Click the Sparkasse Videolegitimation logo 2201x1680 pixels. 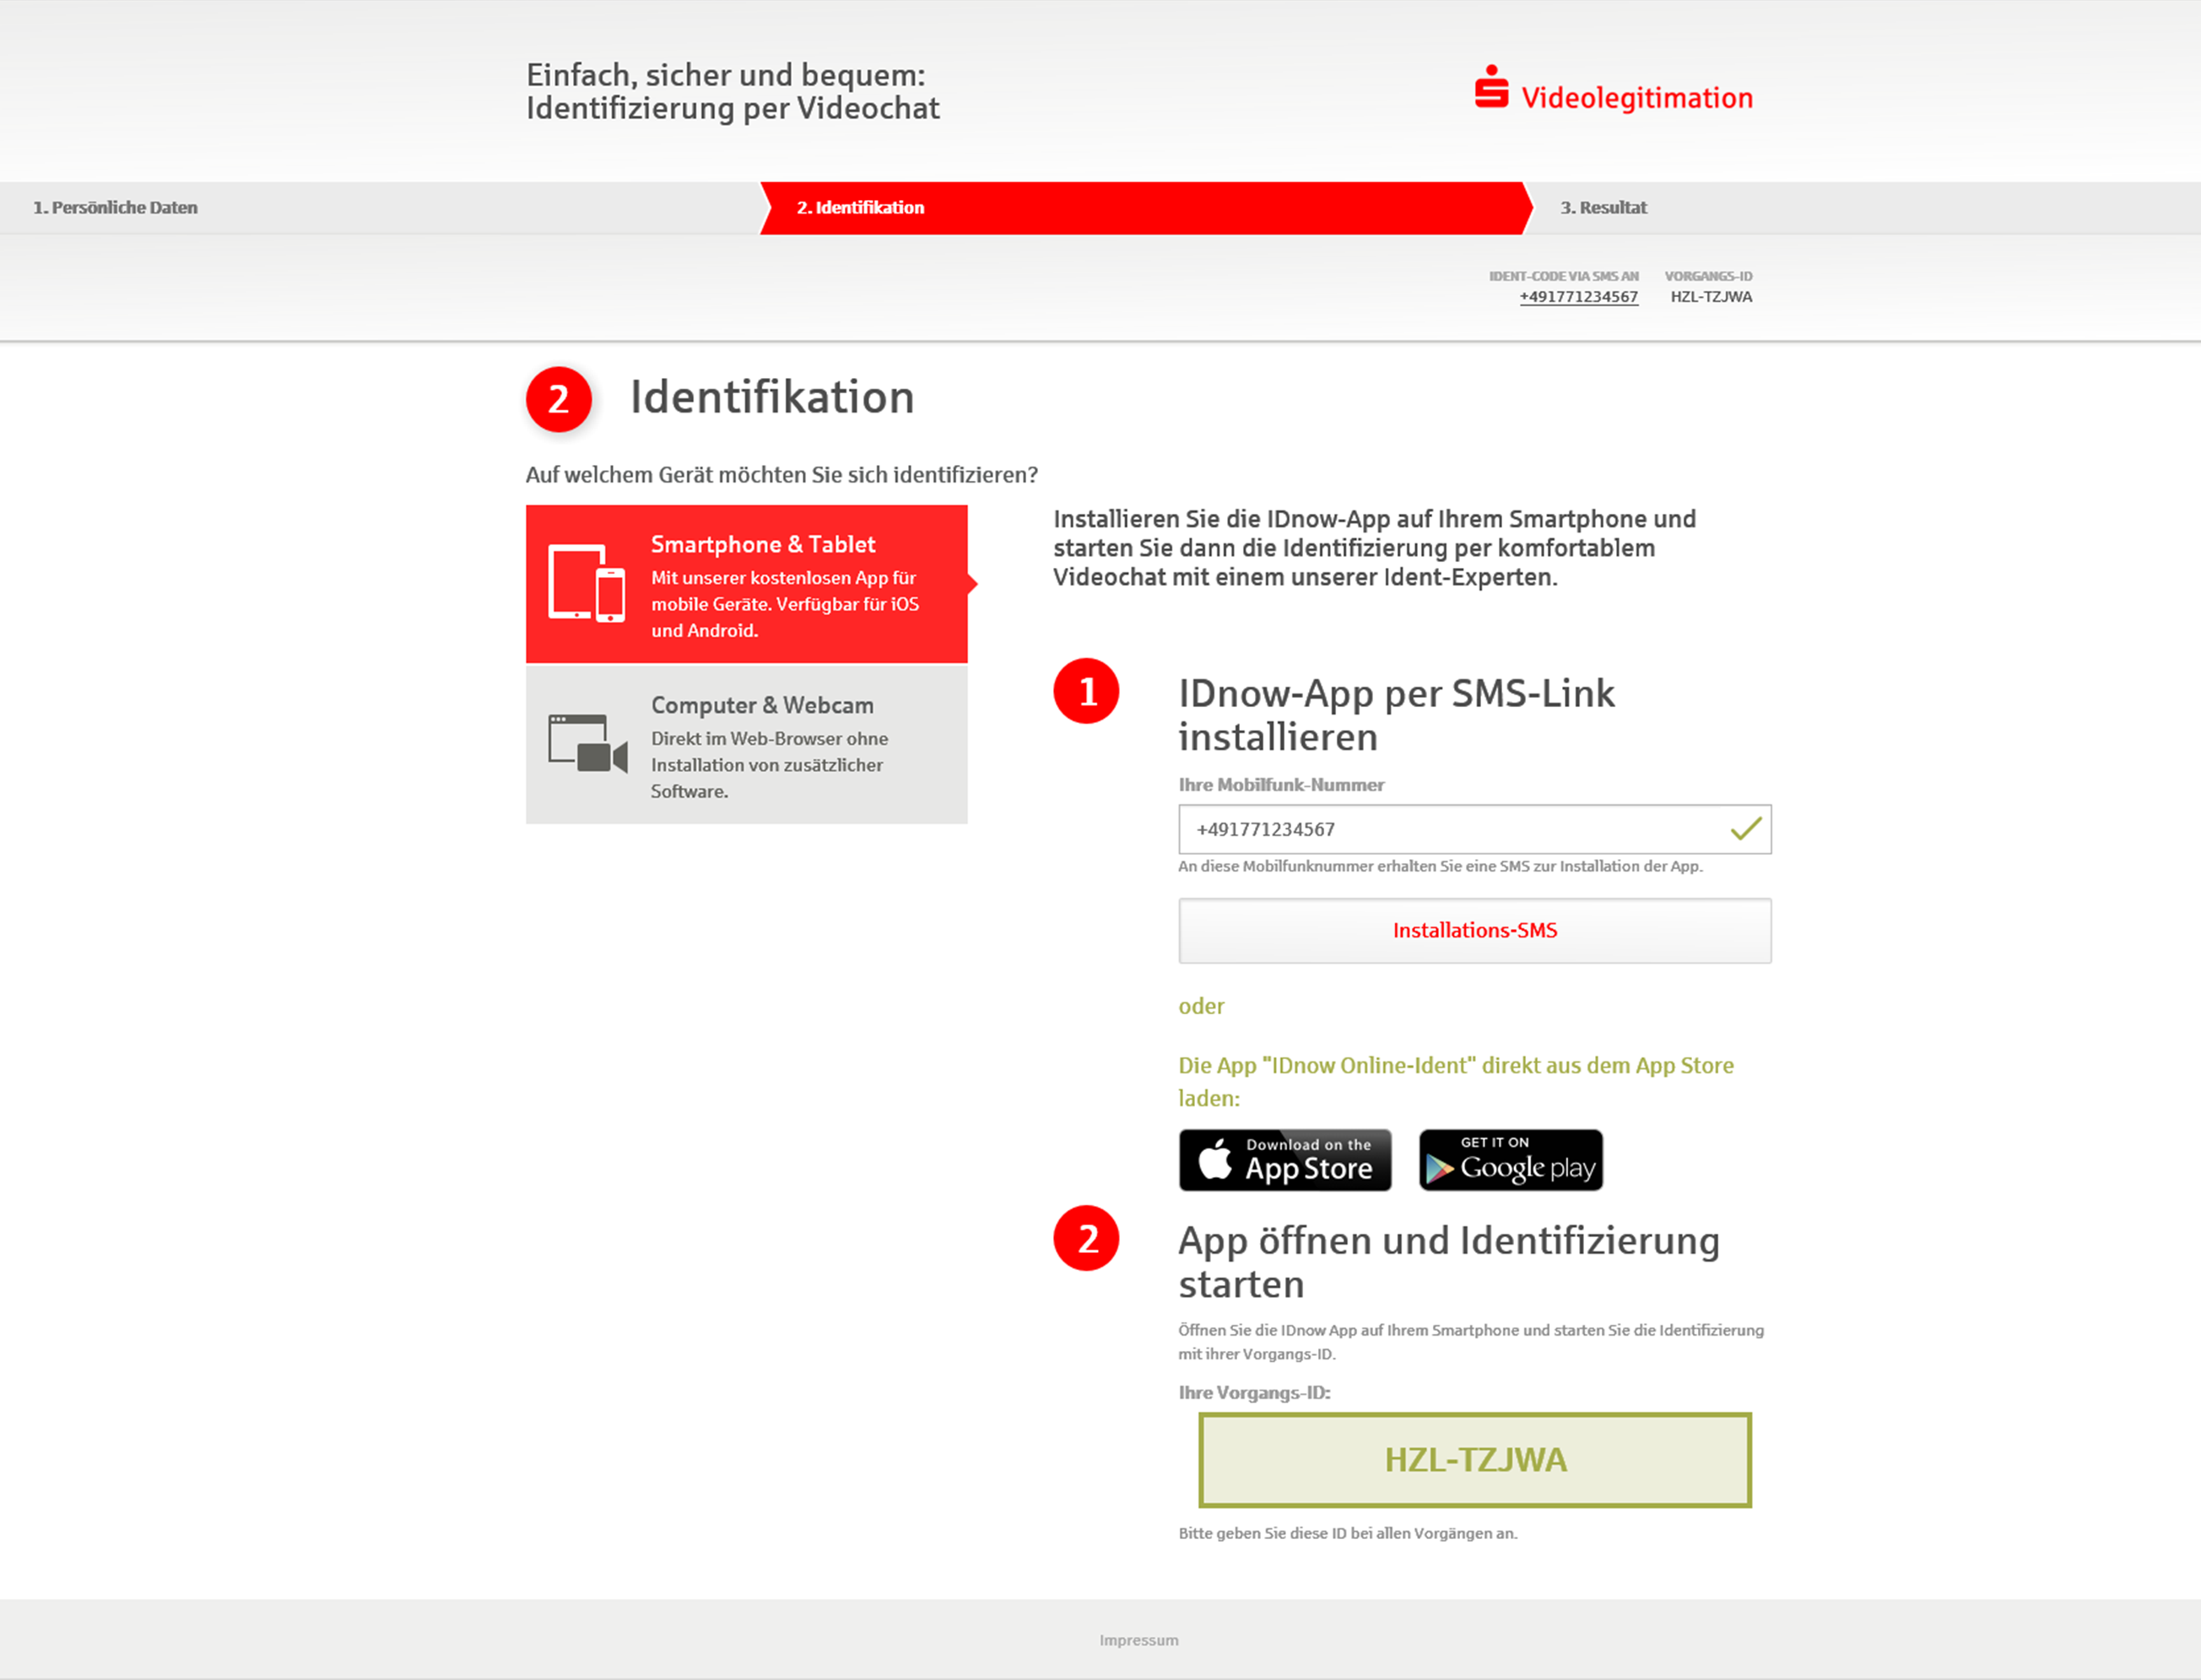coord(1613,90)
